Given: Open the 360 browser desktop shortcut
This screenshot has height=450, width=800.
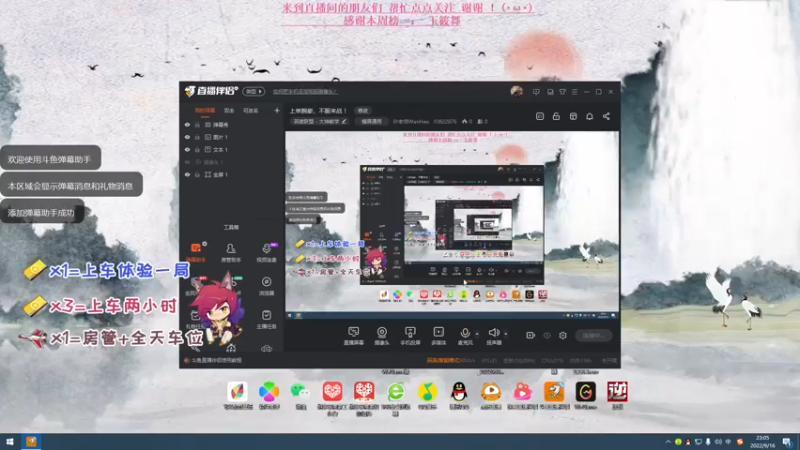Looking at the screenshot, I should 395,398.
